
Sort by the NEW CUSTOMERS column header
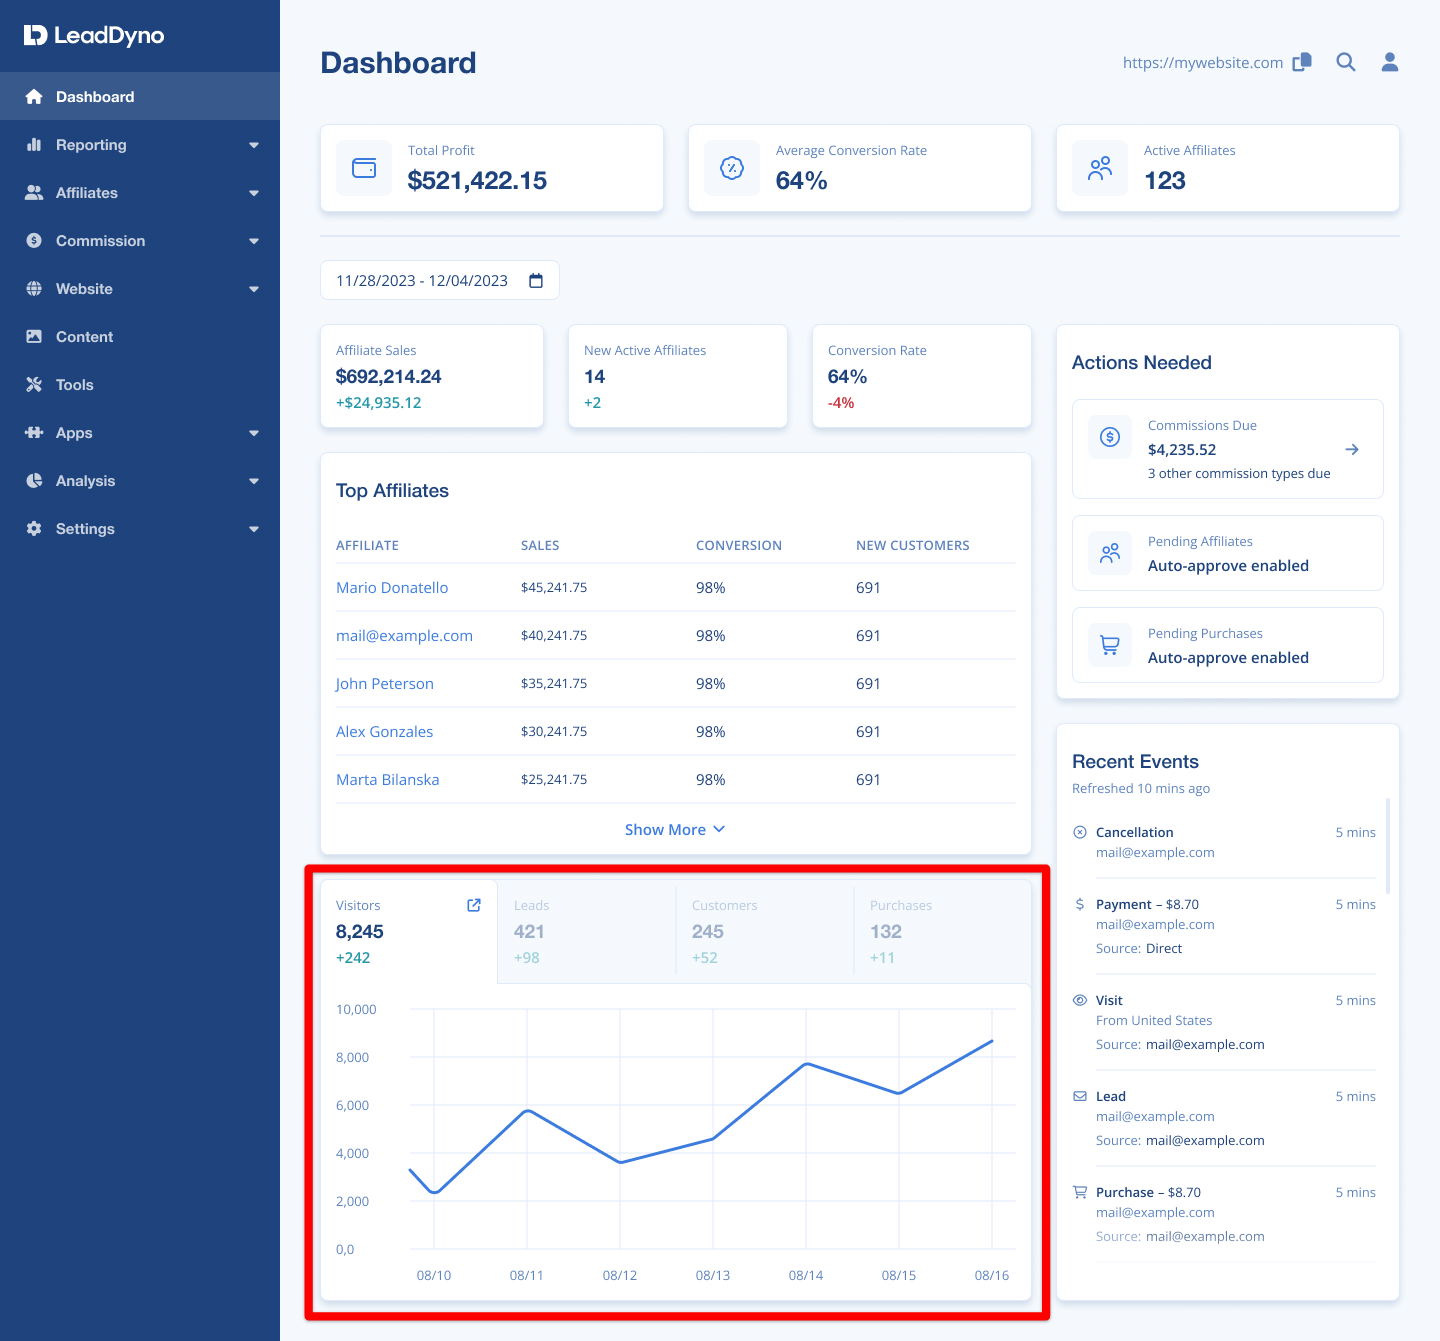[913, 545]
